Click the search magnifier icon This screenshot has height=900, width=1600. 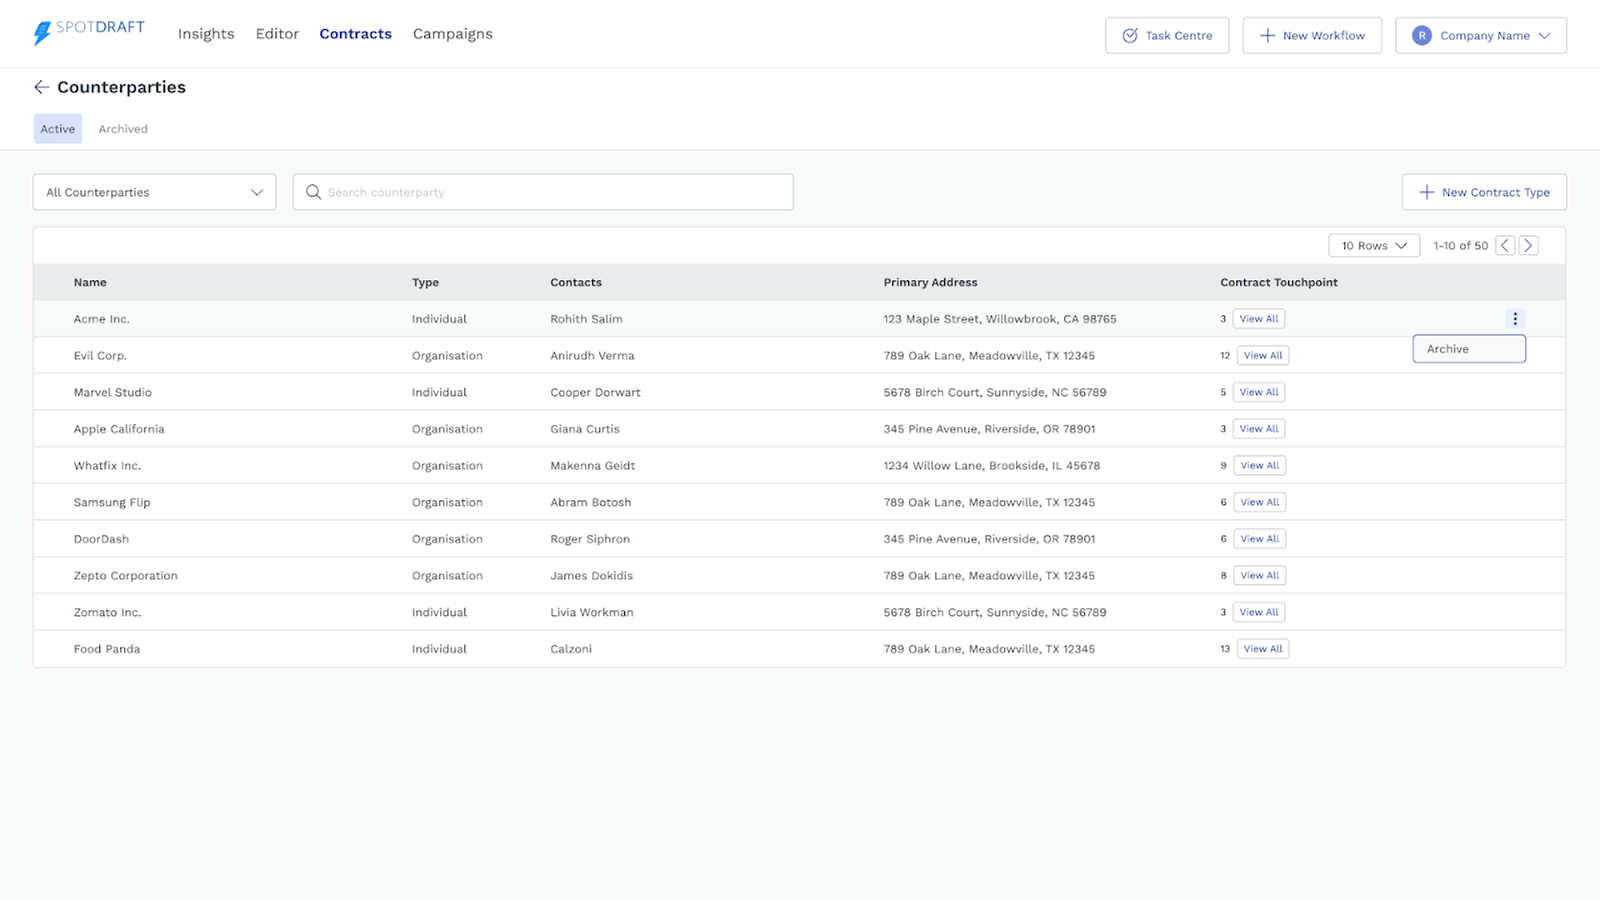(313, 192)
